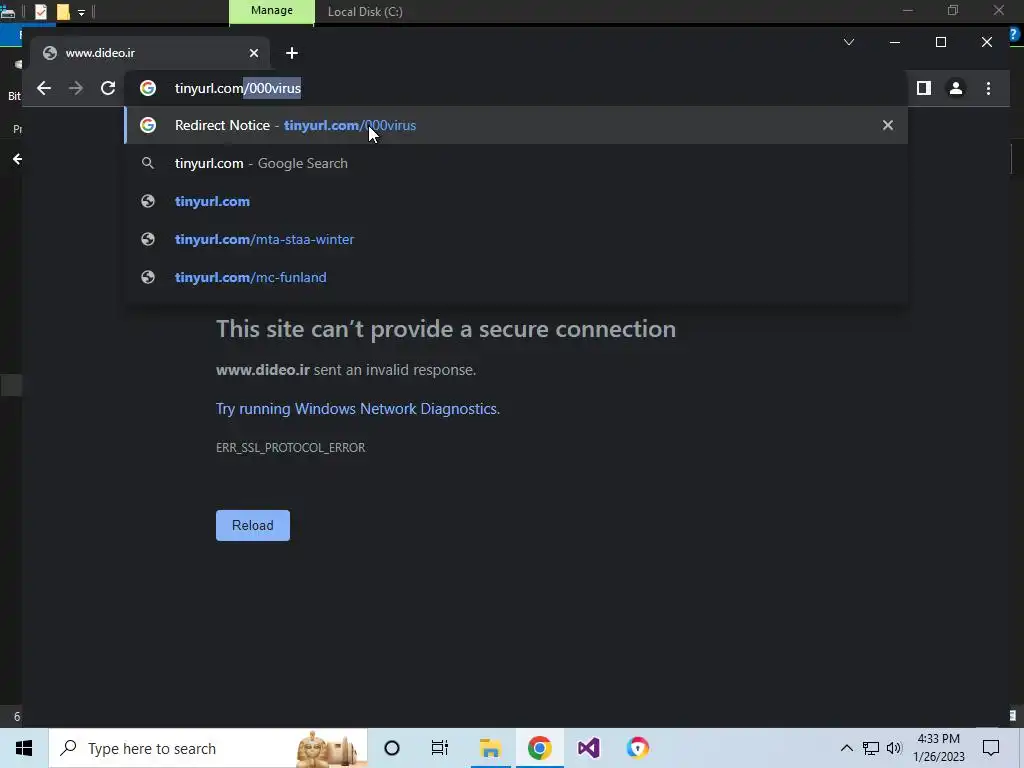Open Chrome's tab search chevron

point(848,42)
